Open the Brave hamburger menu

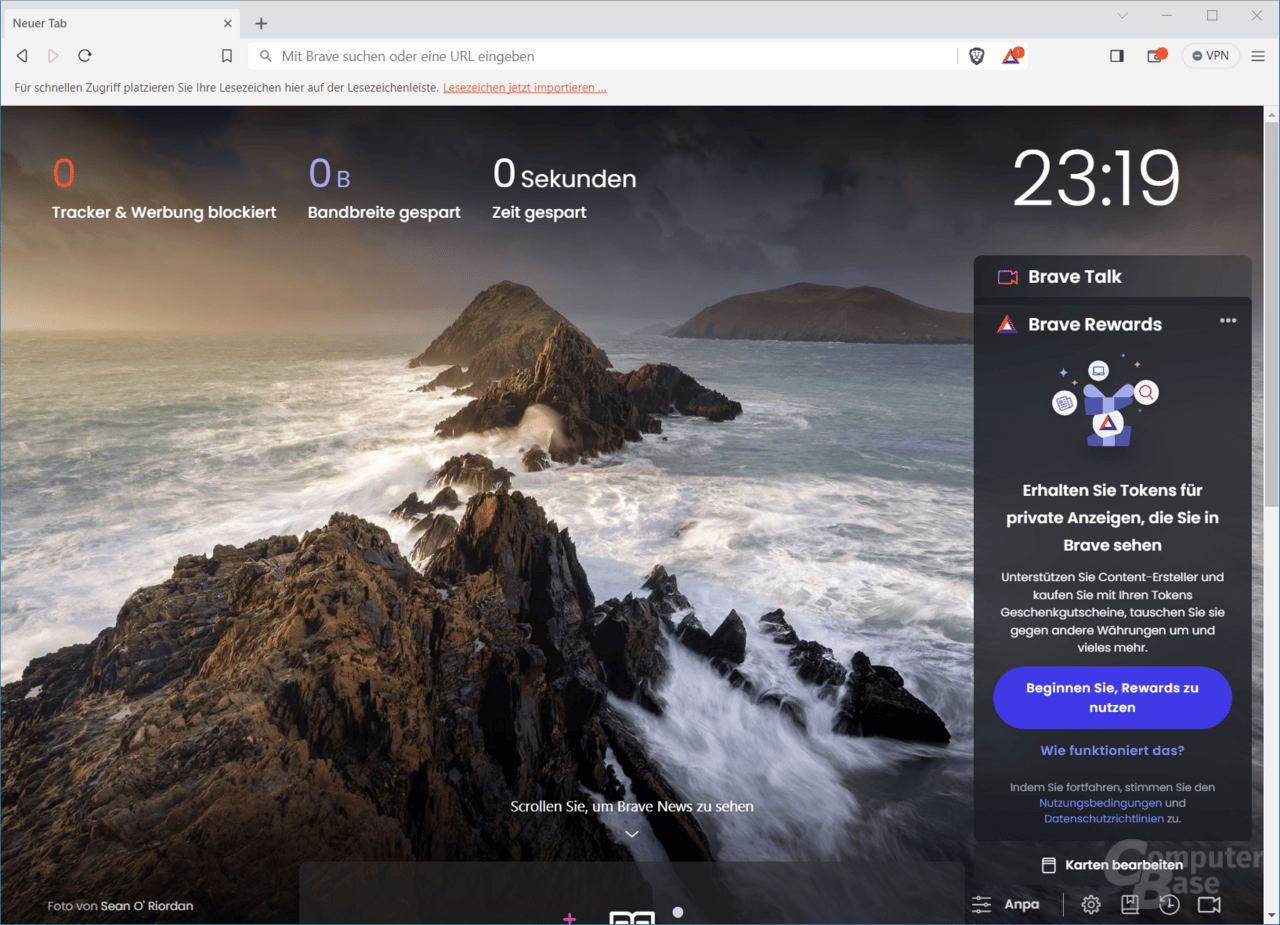tap(1257, 56)
